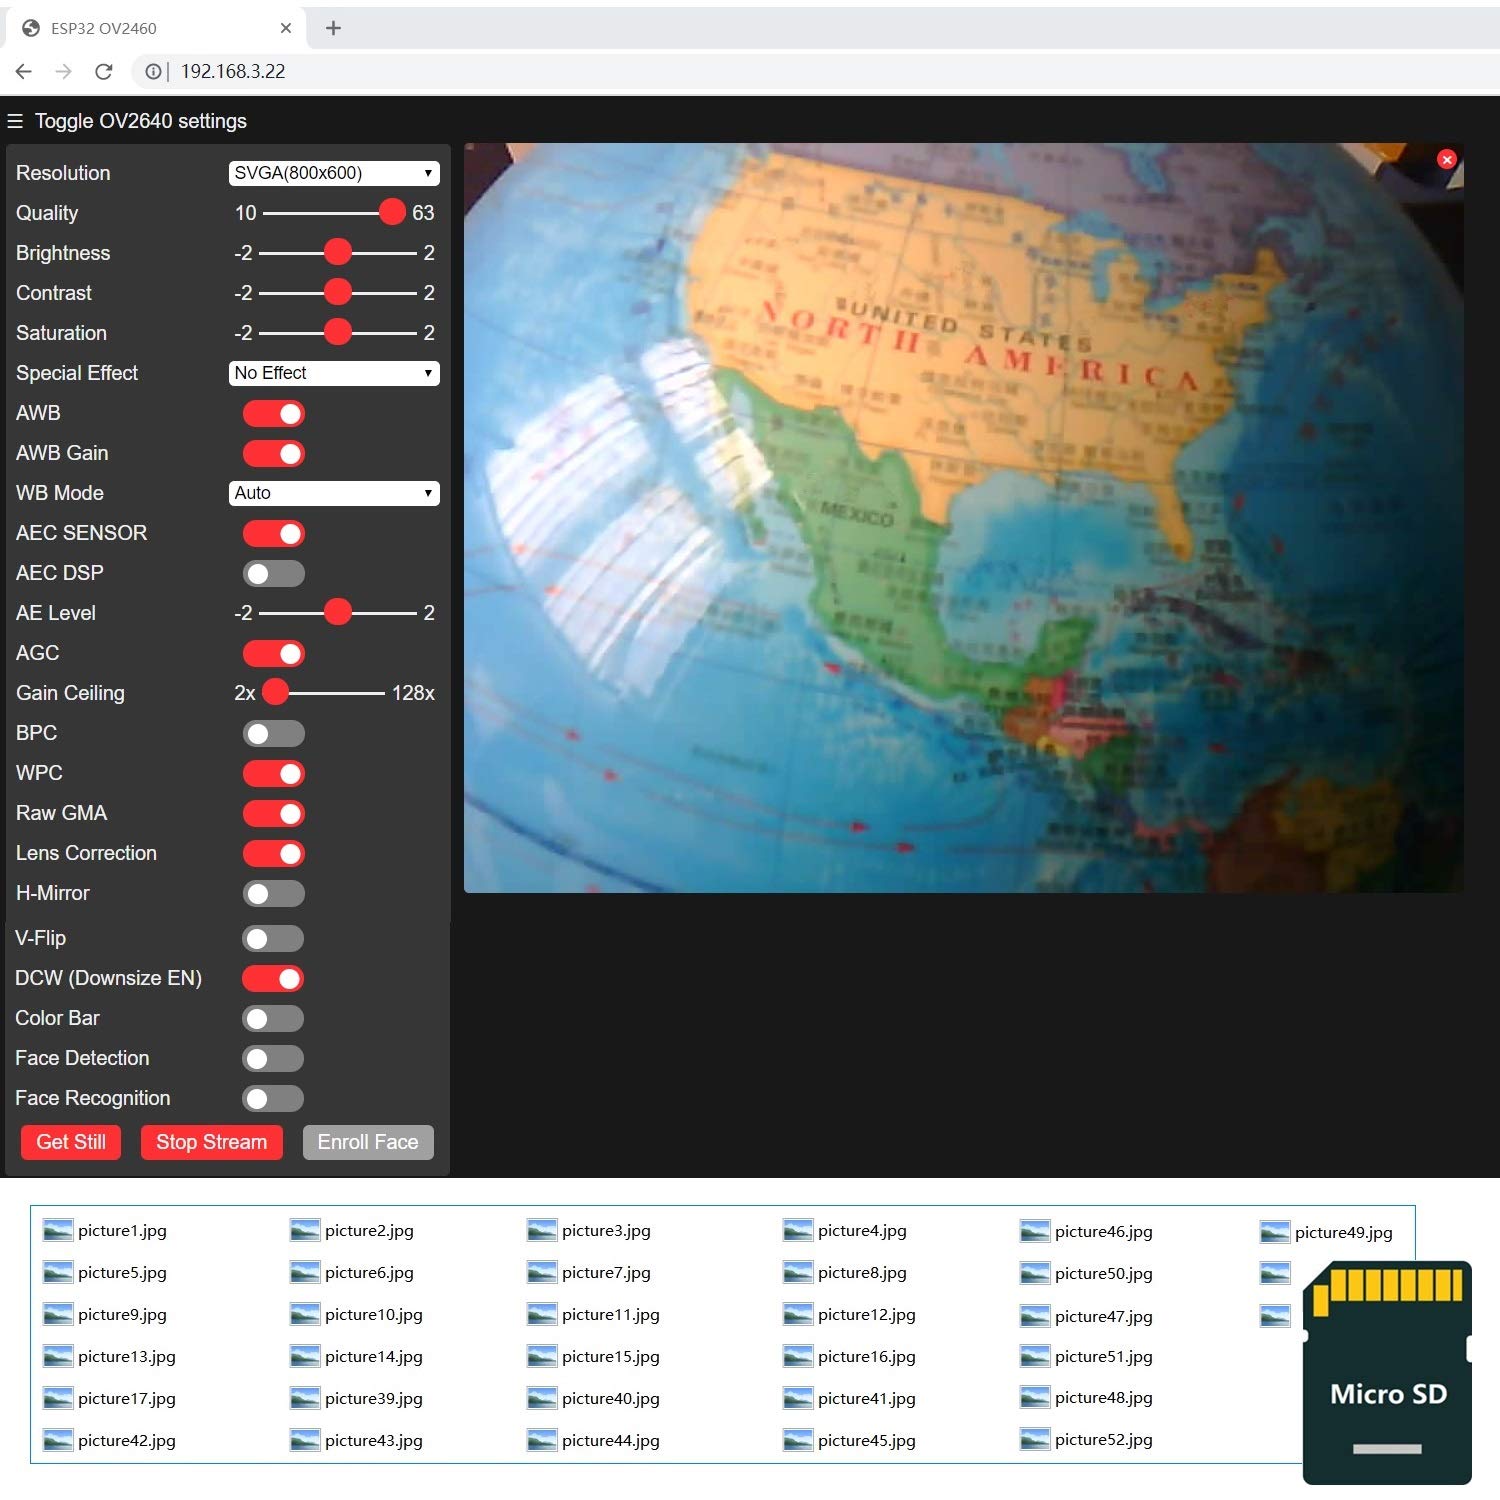The image size is (1500, 1500).
Task: Turn on H-Mirror toggle
Action: pyautogui.click(x=273, y=893)
